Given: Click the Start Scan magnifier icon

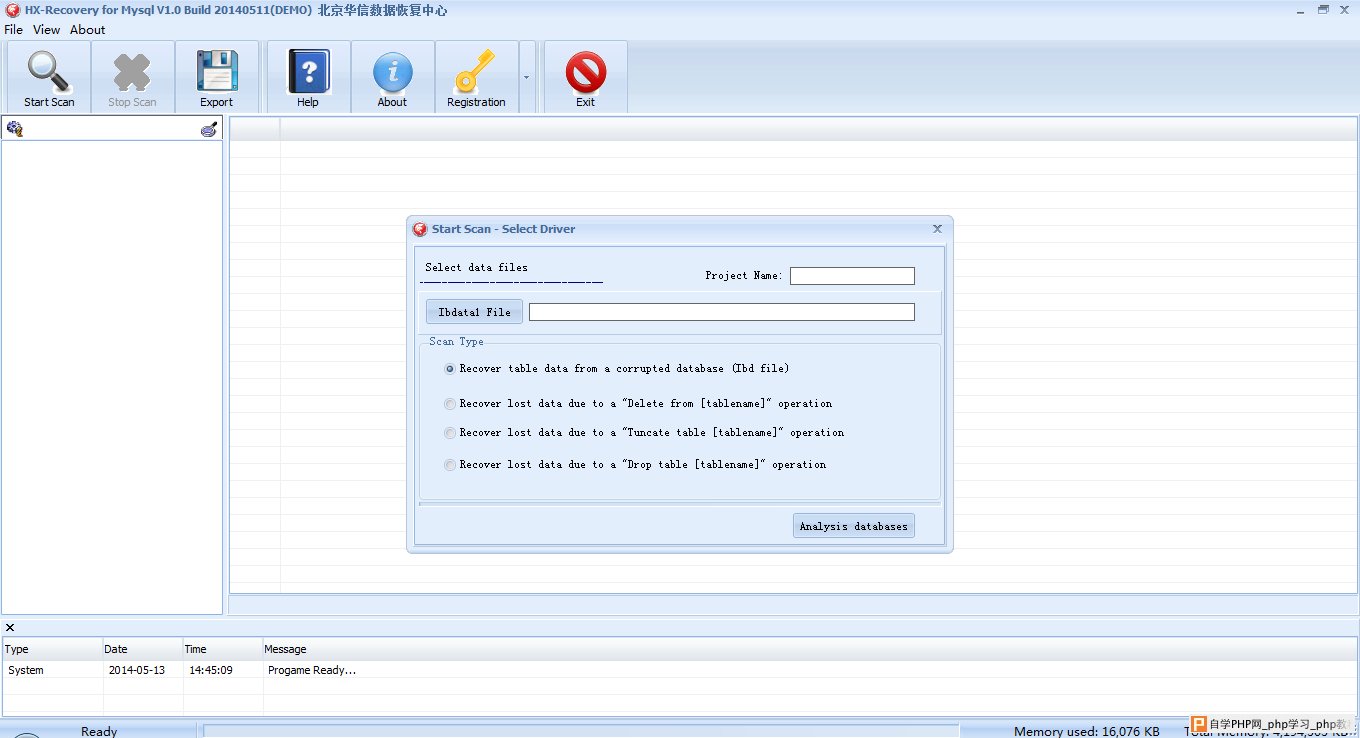Looking at the screenshot, I should tap(48, 72).
